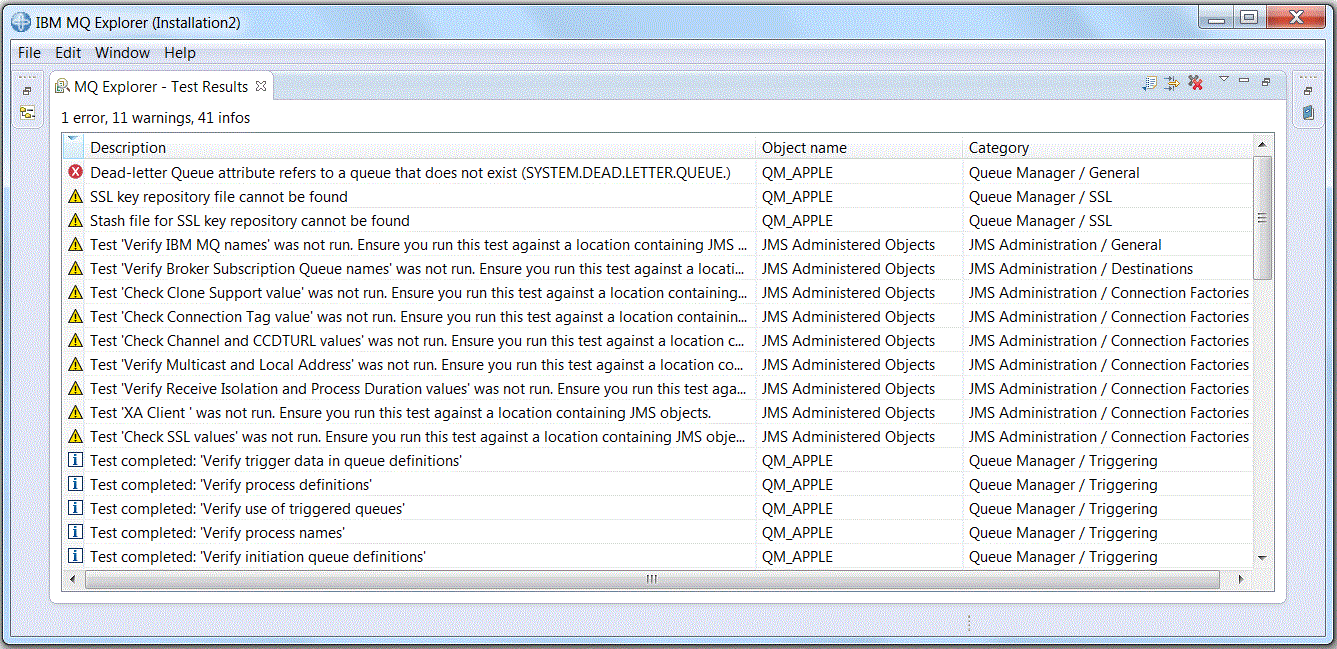Click 'JMS Administration / Destinations' category cell
The width and height of the screenshot is (1337, 649).
pos(1081,269)
